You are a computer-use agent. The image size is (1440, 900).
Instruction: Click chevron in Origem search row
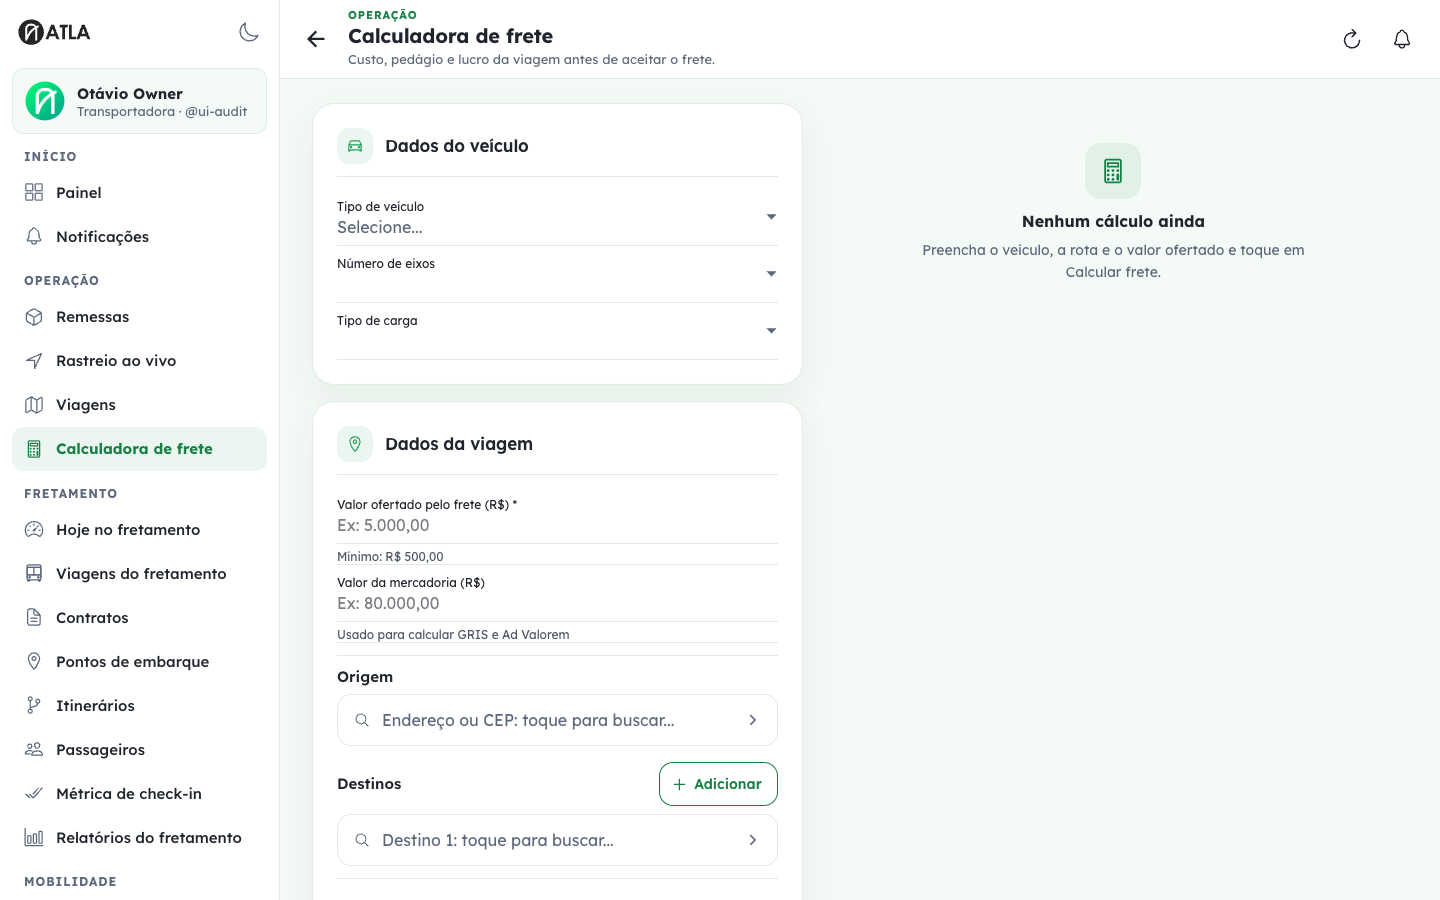pyautogui.click(x=753, y=720)
